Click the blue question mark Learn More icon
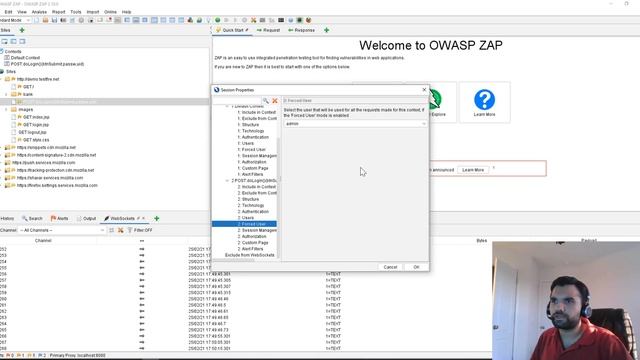Image resolution: width=640 pixels, height=360 pixels. pos(484,100)
